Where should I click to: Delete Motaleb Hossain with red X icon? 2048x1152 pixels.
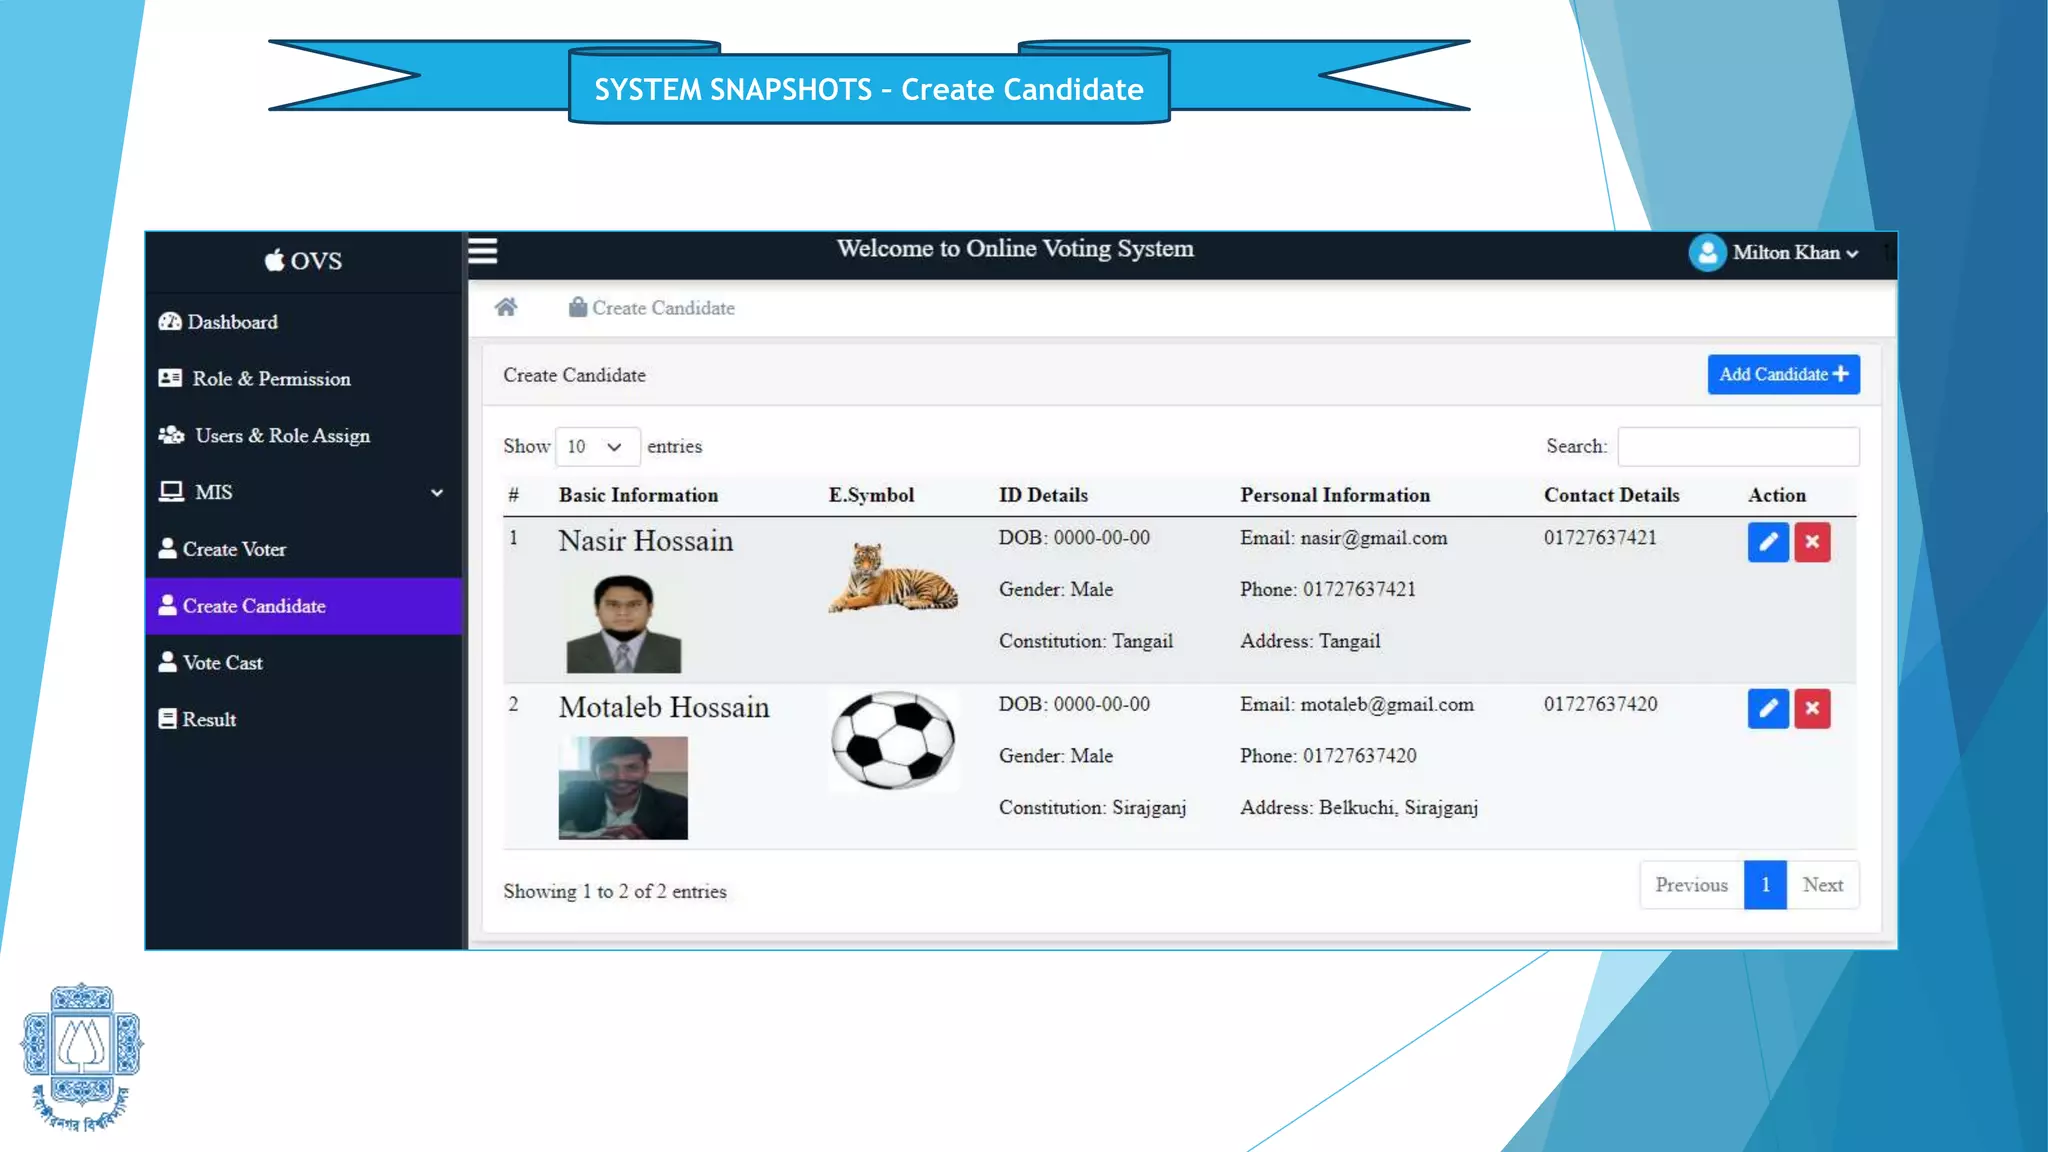(1812, 709)
